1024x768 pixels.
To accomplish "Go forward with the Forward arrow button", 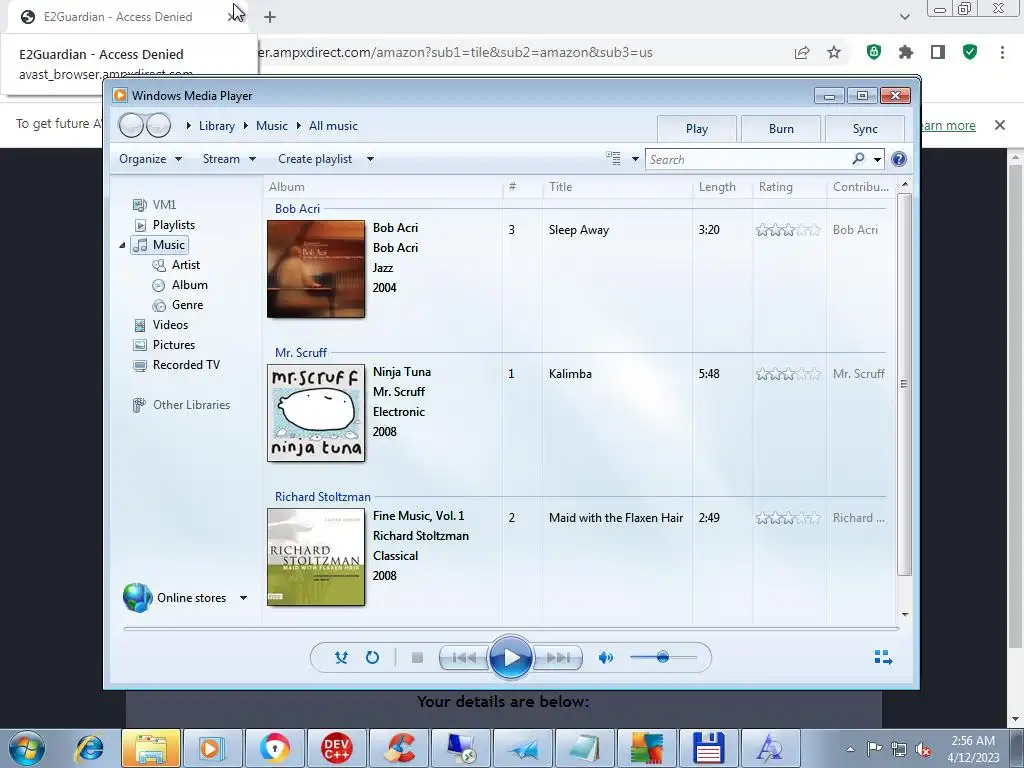I will (x=158, y=125).
